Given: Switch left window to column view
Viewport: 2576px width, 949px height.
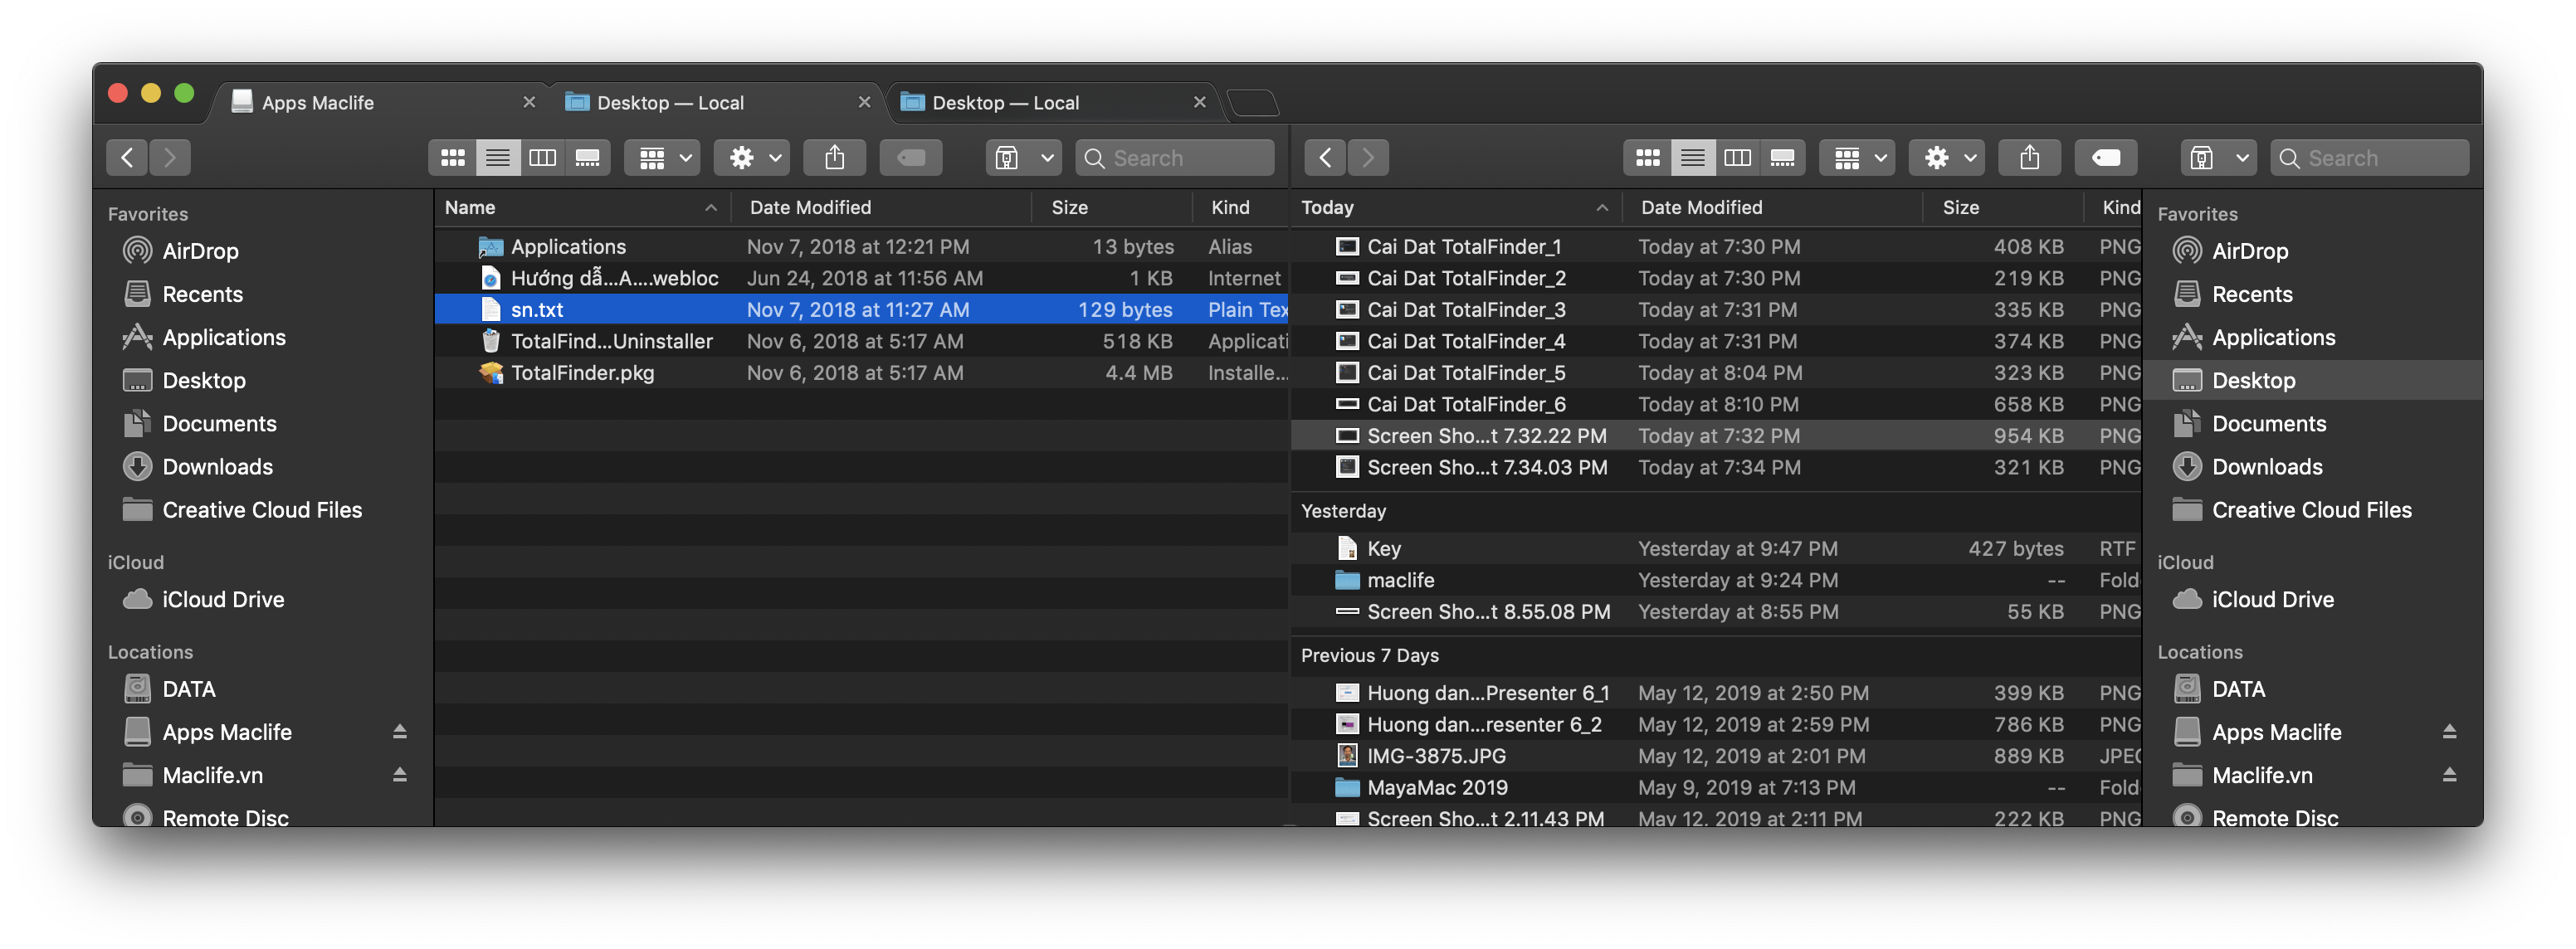Looking at the screenshot, I should pos(543,157).
